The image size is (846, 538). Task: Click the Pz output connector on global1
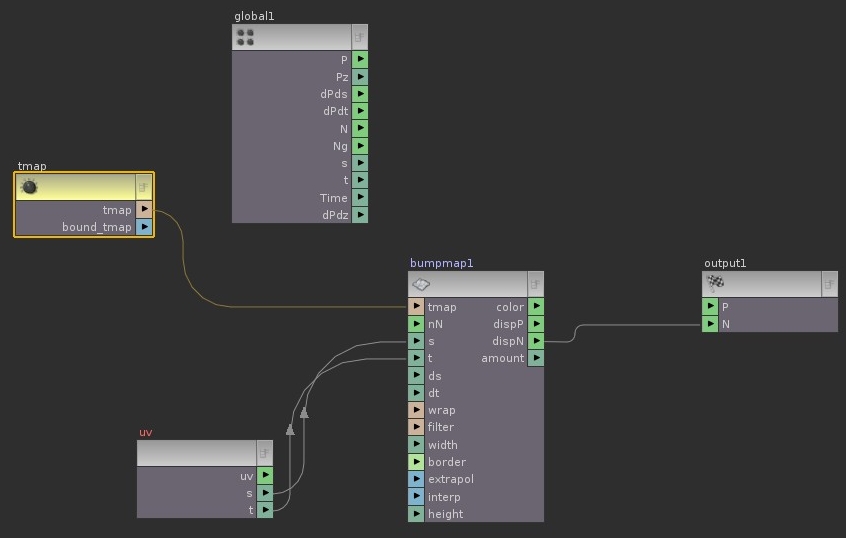coord(360,77)
